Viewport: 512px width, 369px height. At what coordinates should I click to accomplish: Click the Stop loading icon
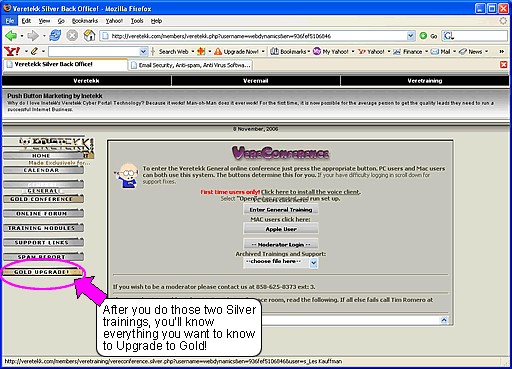point(72,35)
